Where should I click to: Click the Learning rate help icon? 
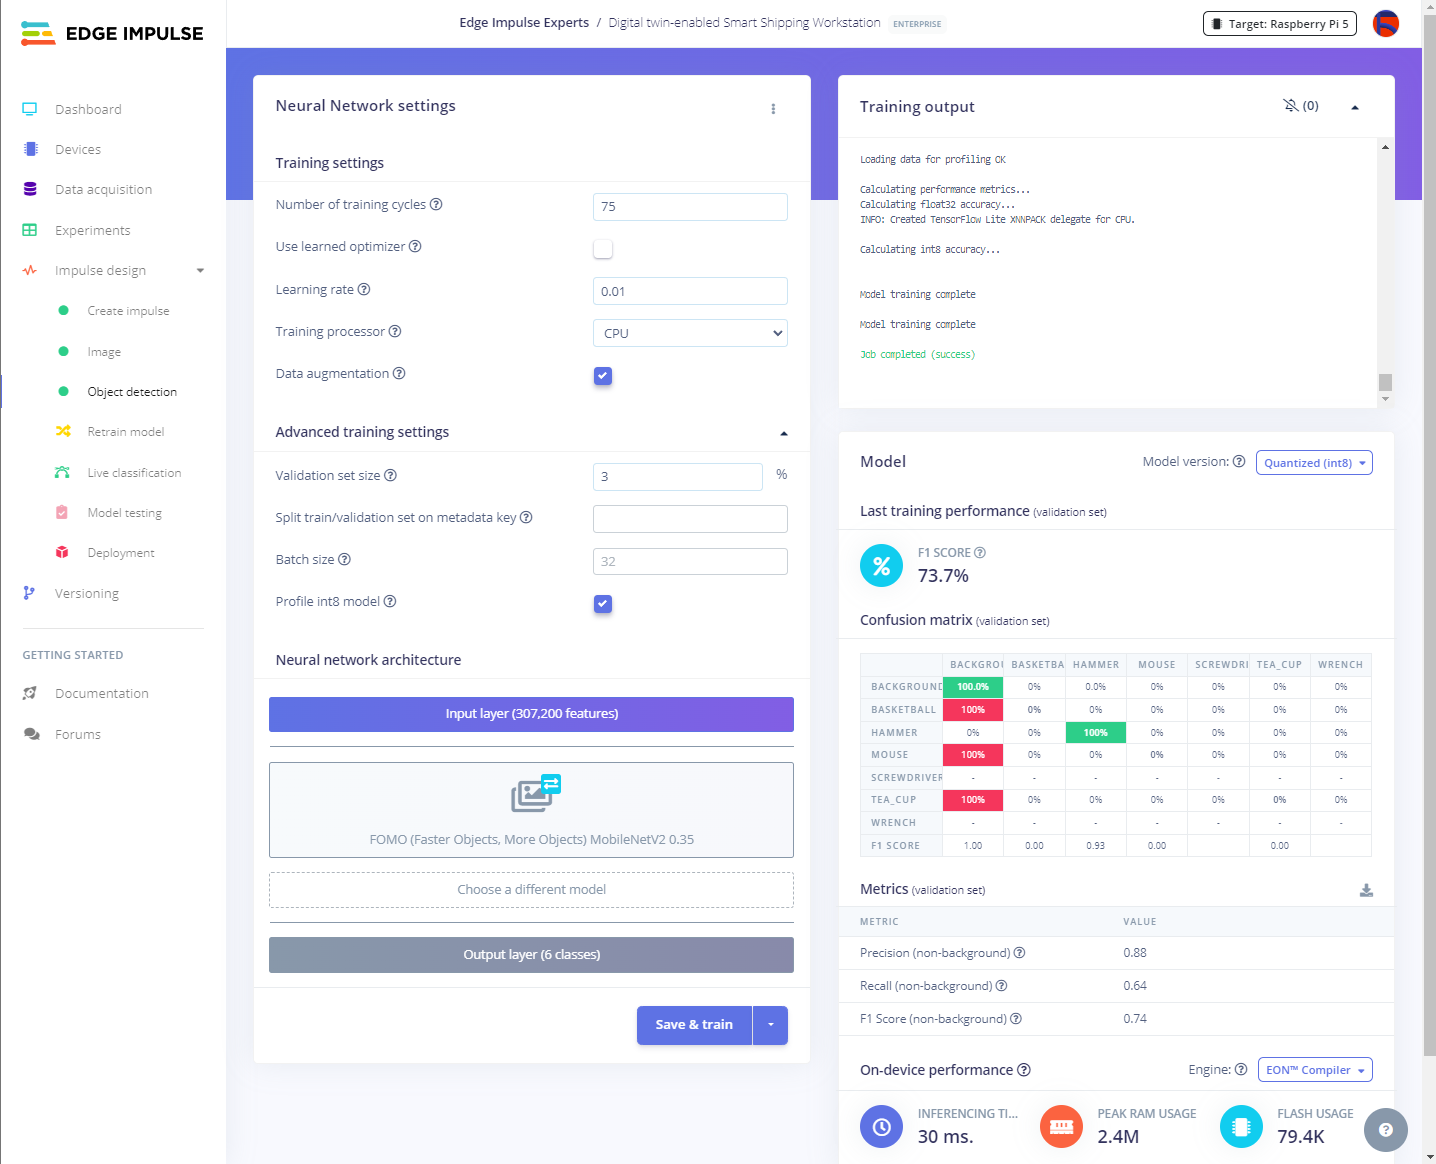[364, 290]
